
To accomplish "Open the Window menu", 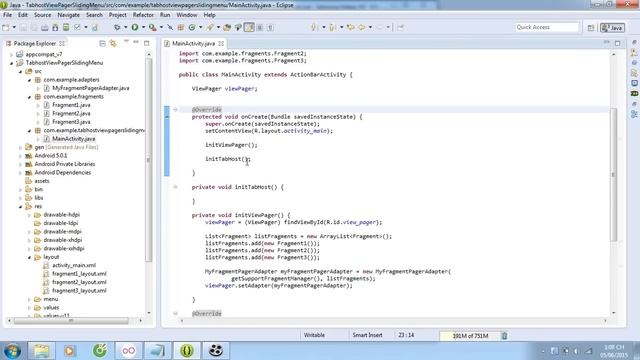I will click(187, 15).
